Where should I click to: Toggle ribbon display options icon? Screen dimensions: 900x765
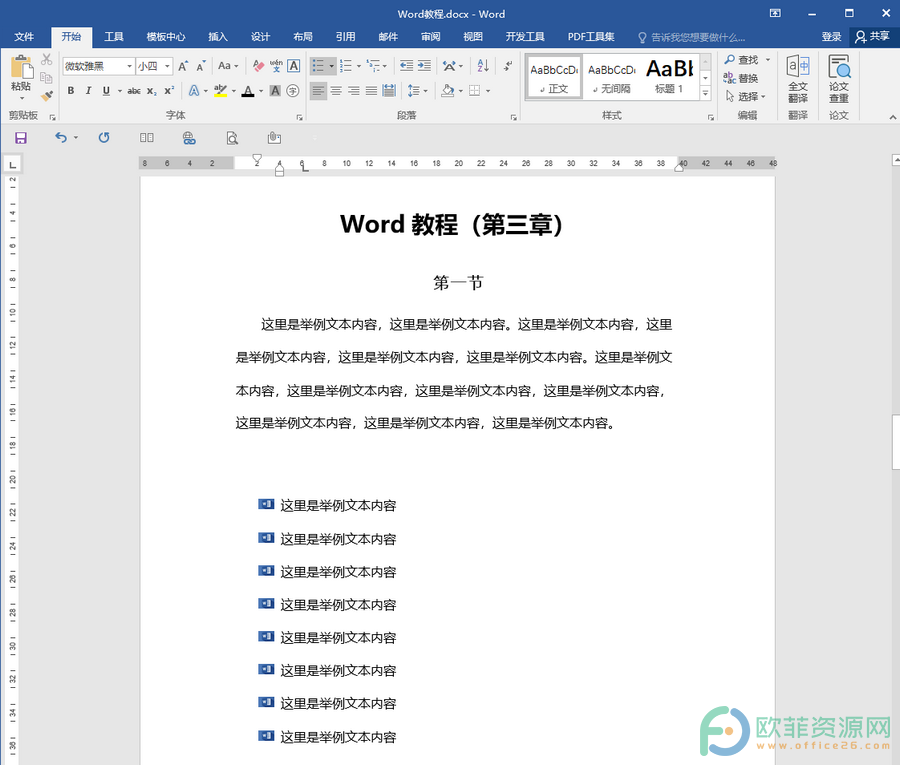coord(775,14)
